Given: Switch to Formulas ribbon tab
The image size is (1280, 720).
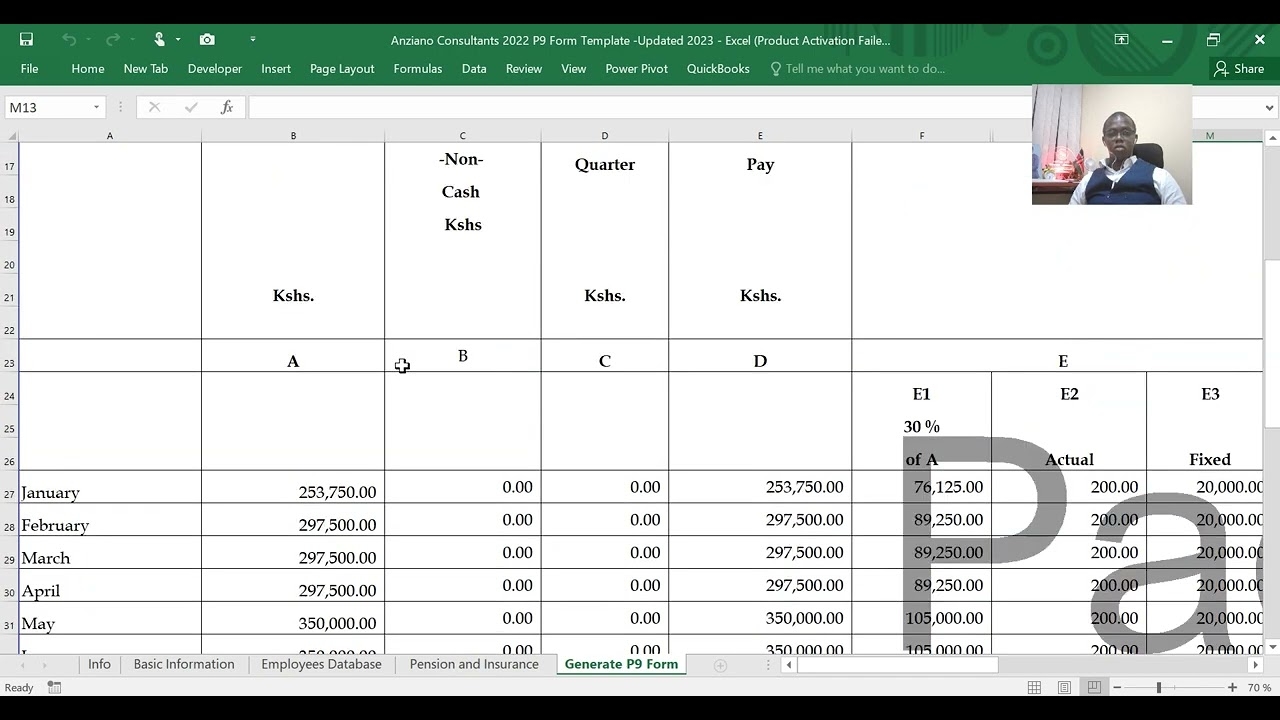Looking at the screenshot, I should point(418,68).
